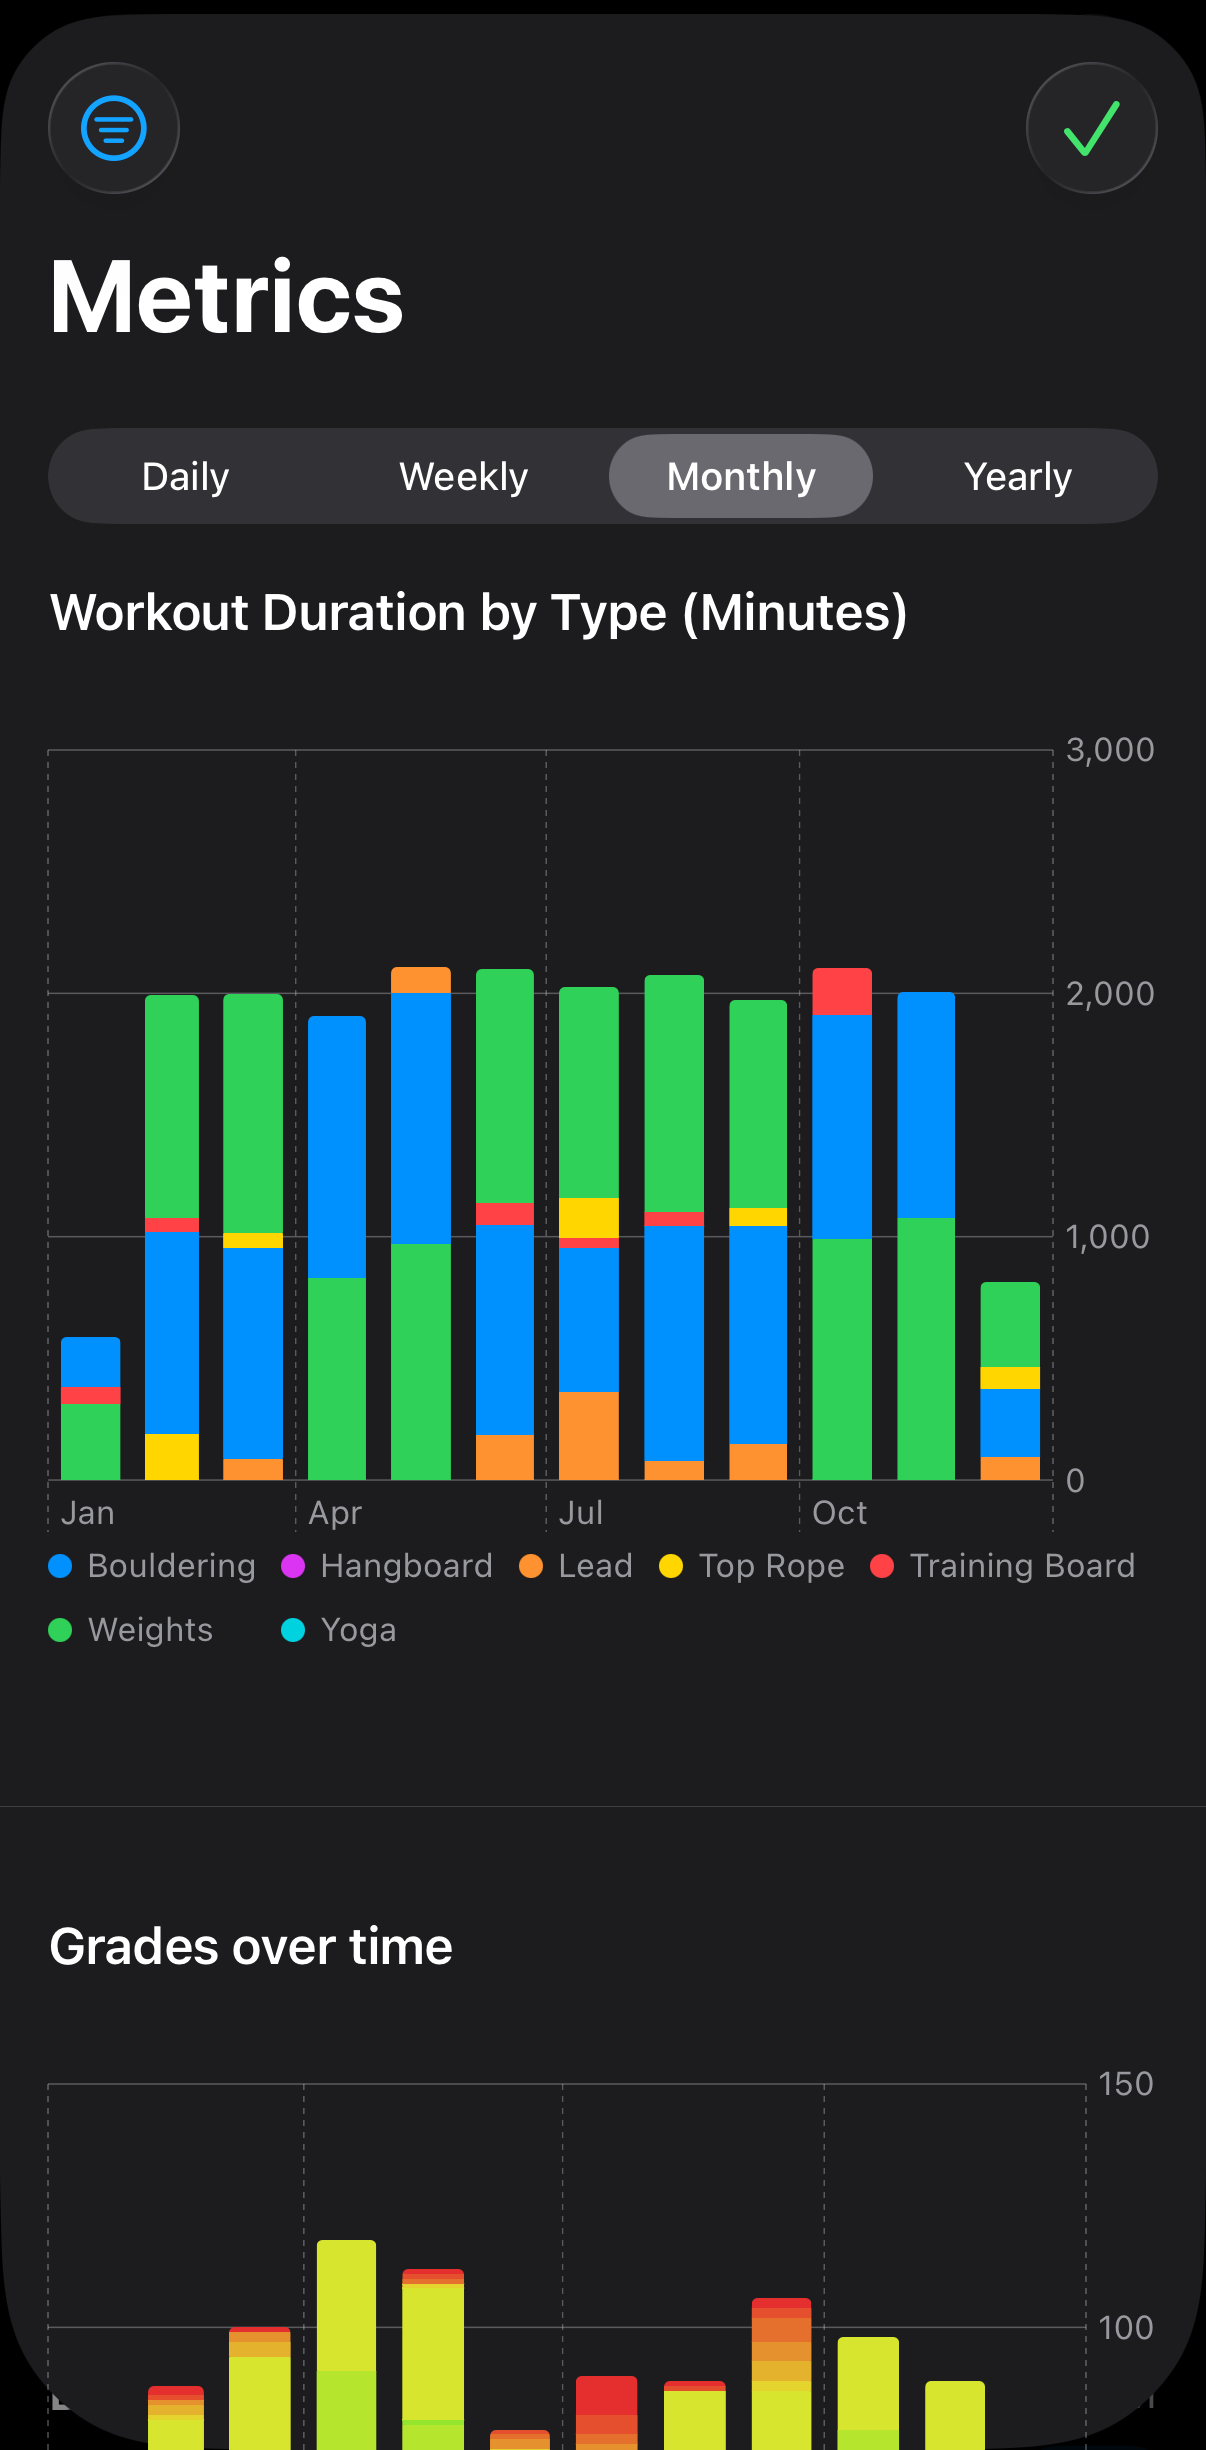Tap the Weights green legend dot
The height and width of the screenshot is (2450, 1206).
[60, 1630]
